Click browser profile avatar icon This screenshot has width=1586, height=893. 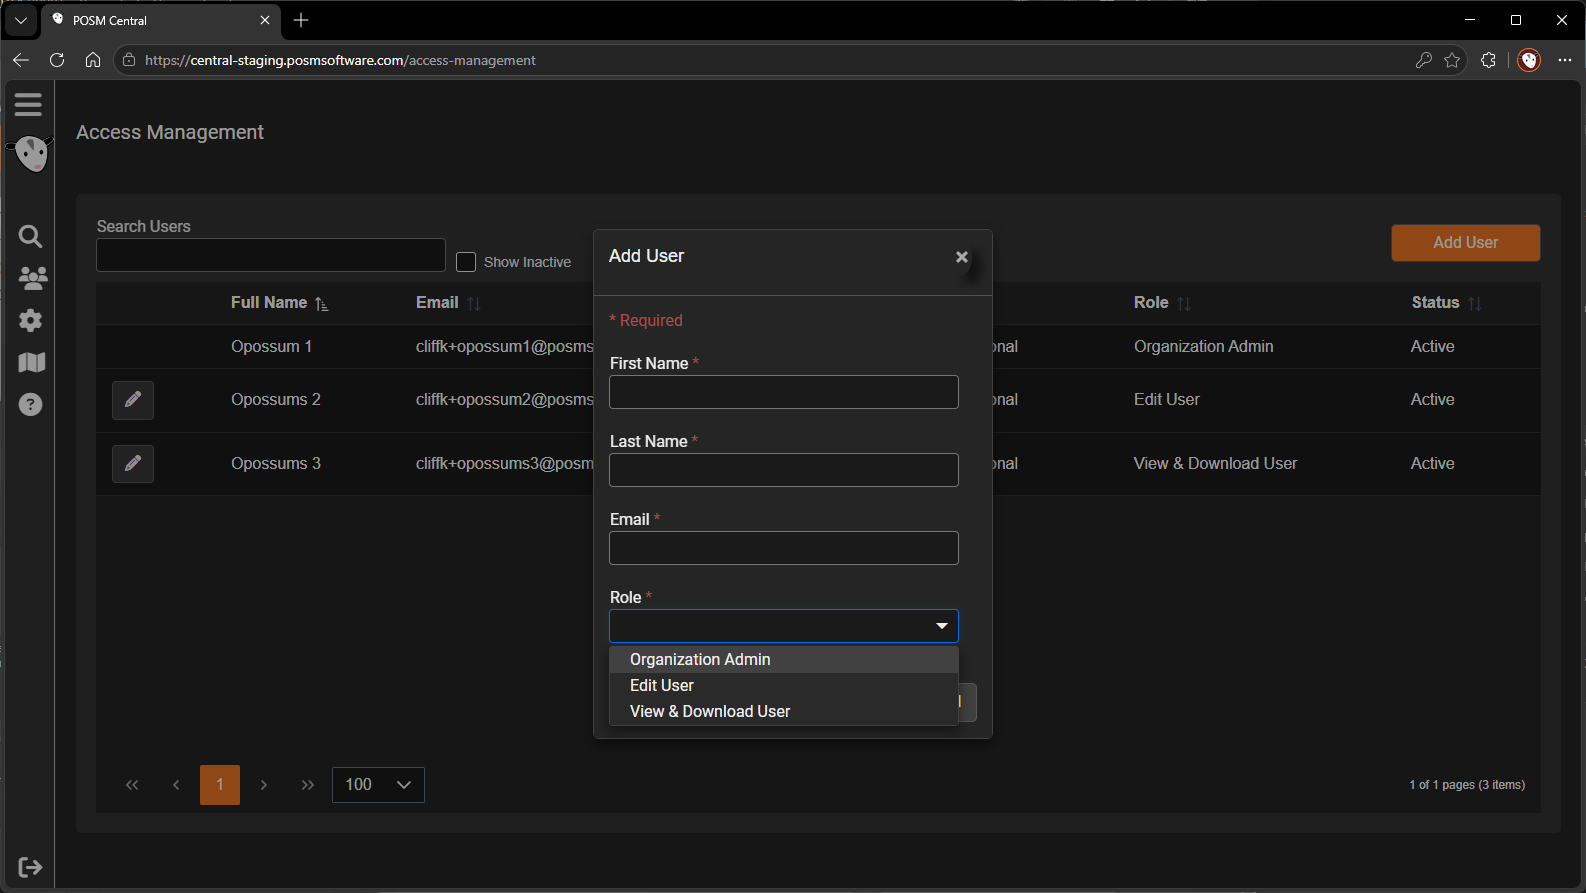1529,60
